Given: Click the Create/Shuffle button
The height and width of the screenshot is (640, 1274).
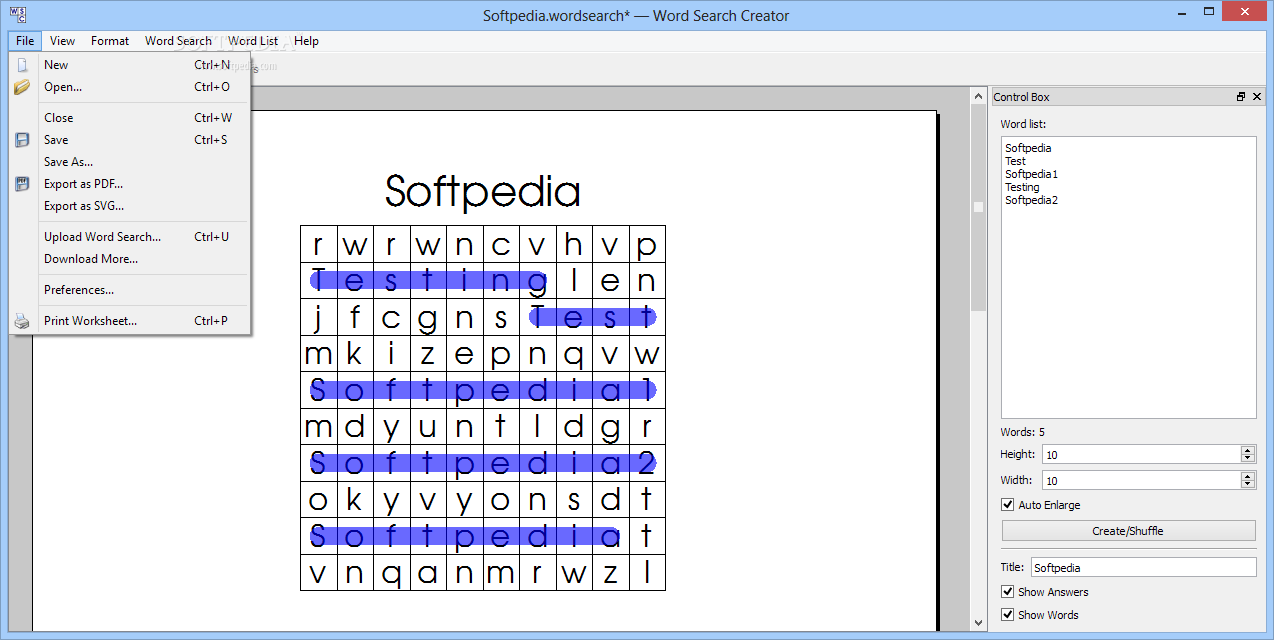Looking at the screenshot, I should [1128, 531].
